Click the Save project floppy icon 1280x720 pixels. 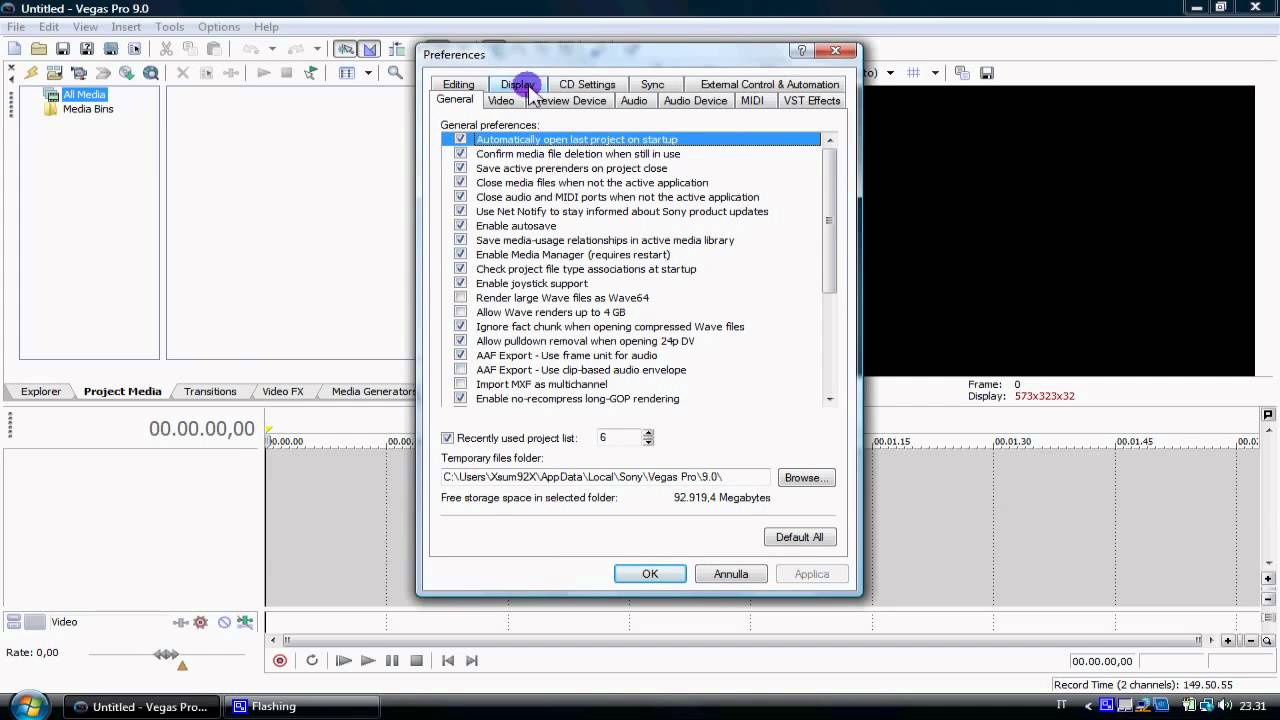62,48
